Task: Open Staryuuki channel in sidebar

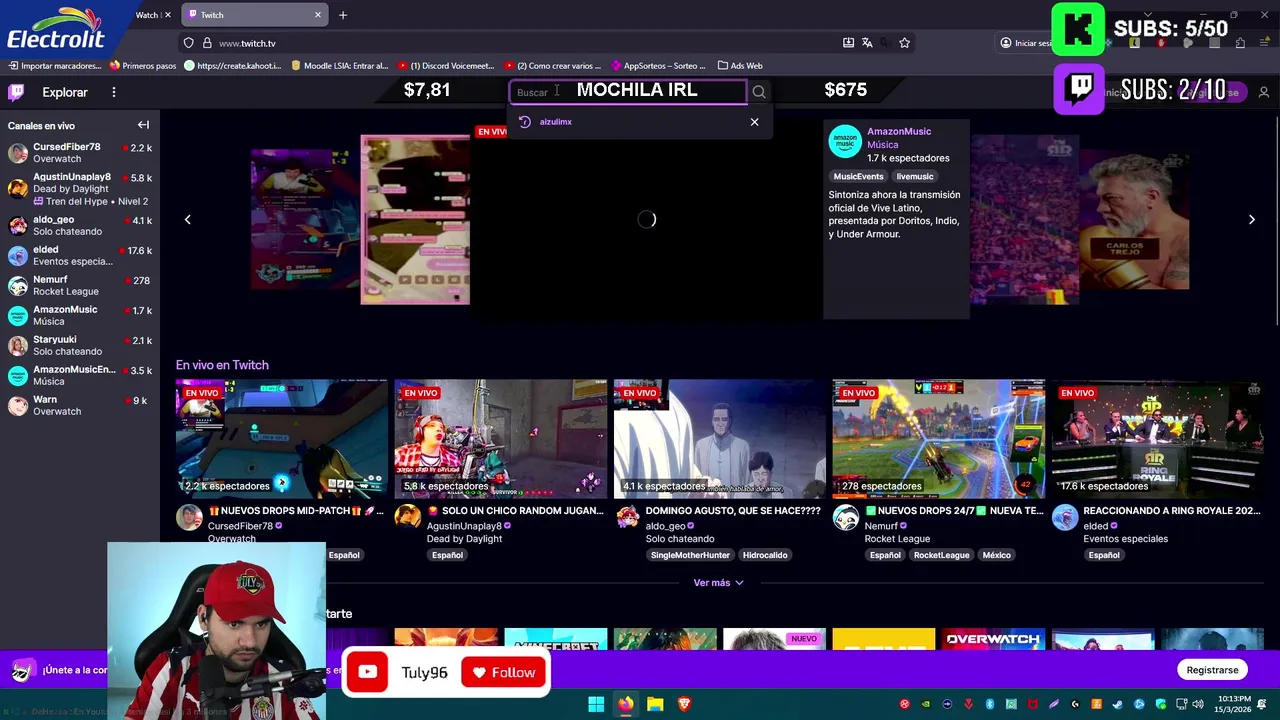Action: [x=80, y=345]
